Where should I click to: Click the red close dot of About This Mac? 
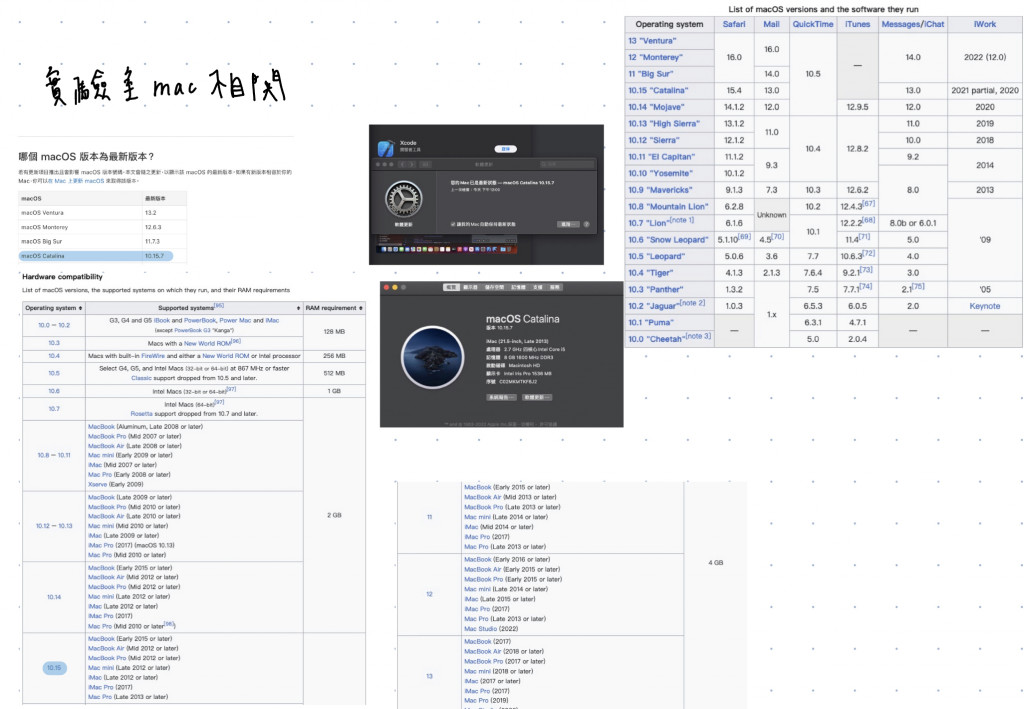(x=387, y=287)
